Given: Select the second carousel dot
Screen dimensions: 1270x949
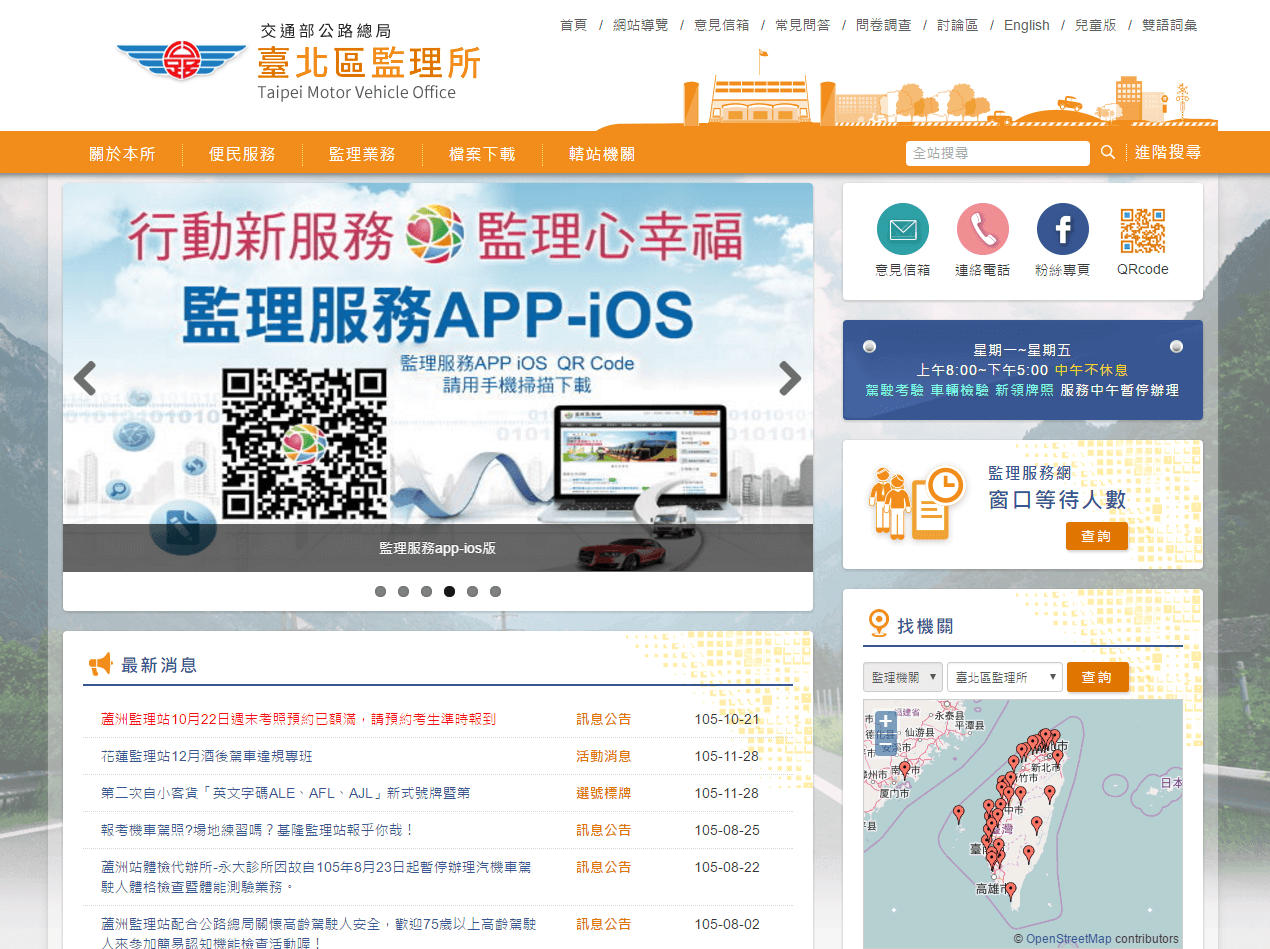Looking at the screenshot, I should pyautogui.click(x=403, y=591).
